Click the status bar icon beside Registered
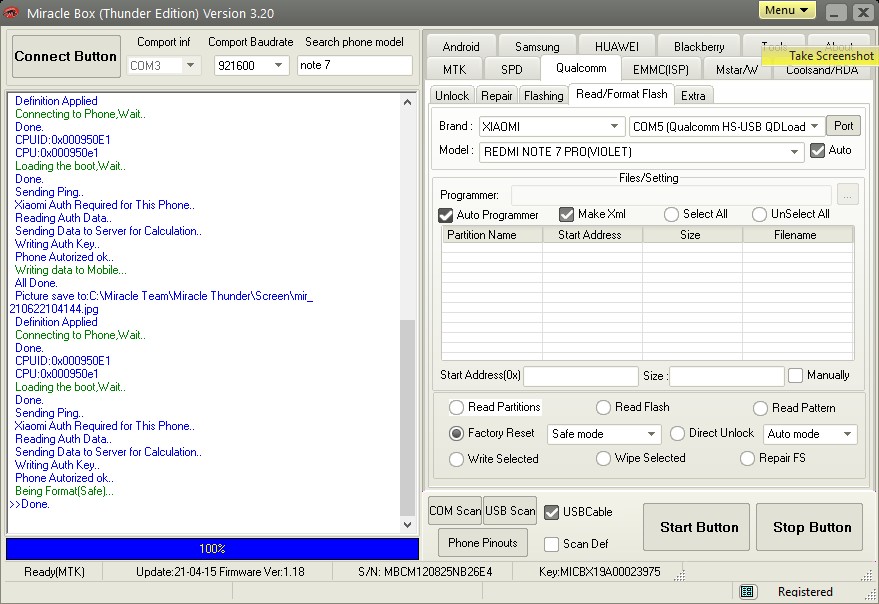The height and width of the screenshot is (604, 879). (747, 592)
